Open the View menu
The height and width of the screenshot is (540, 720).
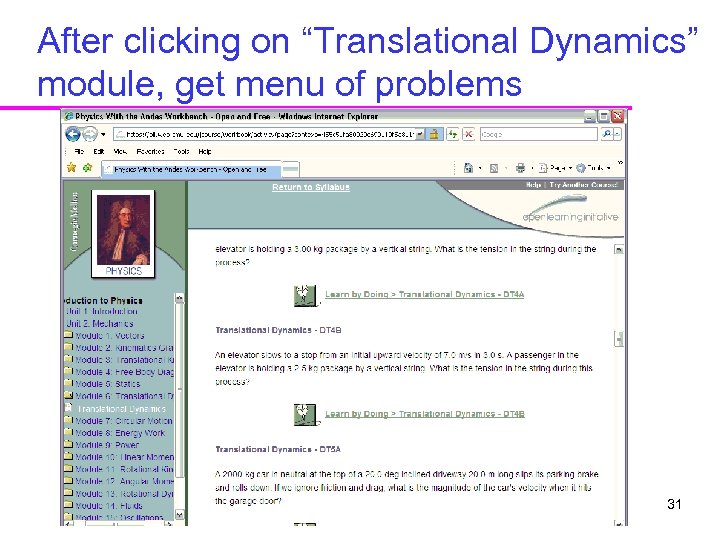point(120,152)
